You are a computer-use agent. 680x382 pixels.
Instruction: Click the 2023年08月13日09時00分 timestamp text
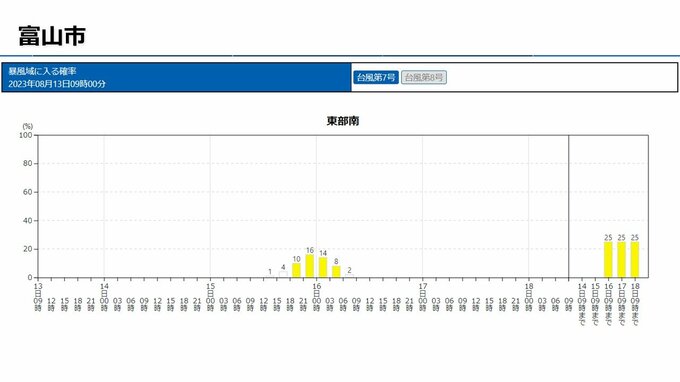click(57, 84)
